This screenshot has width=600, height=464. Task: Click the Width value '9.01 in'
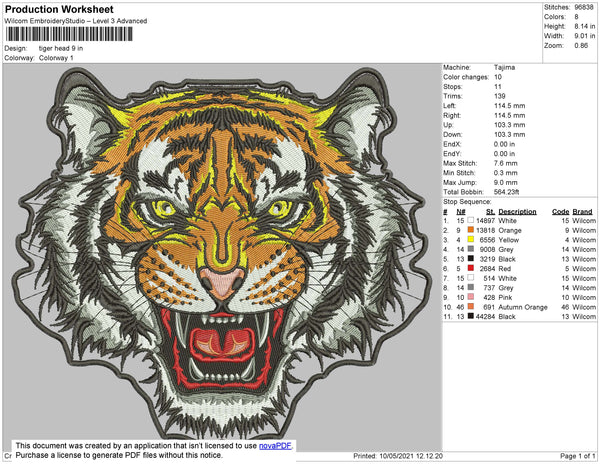click(x=585, y=36)
